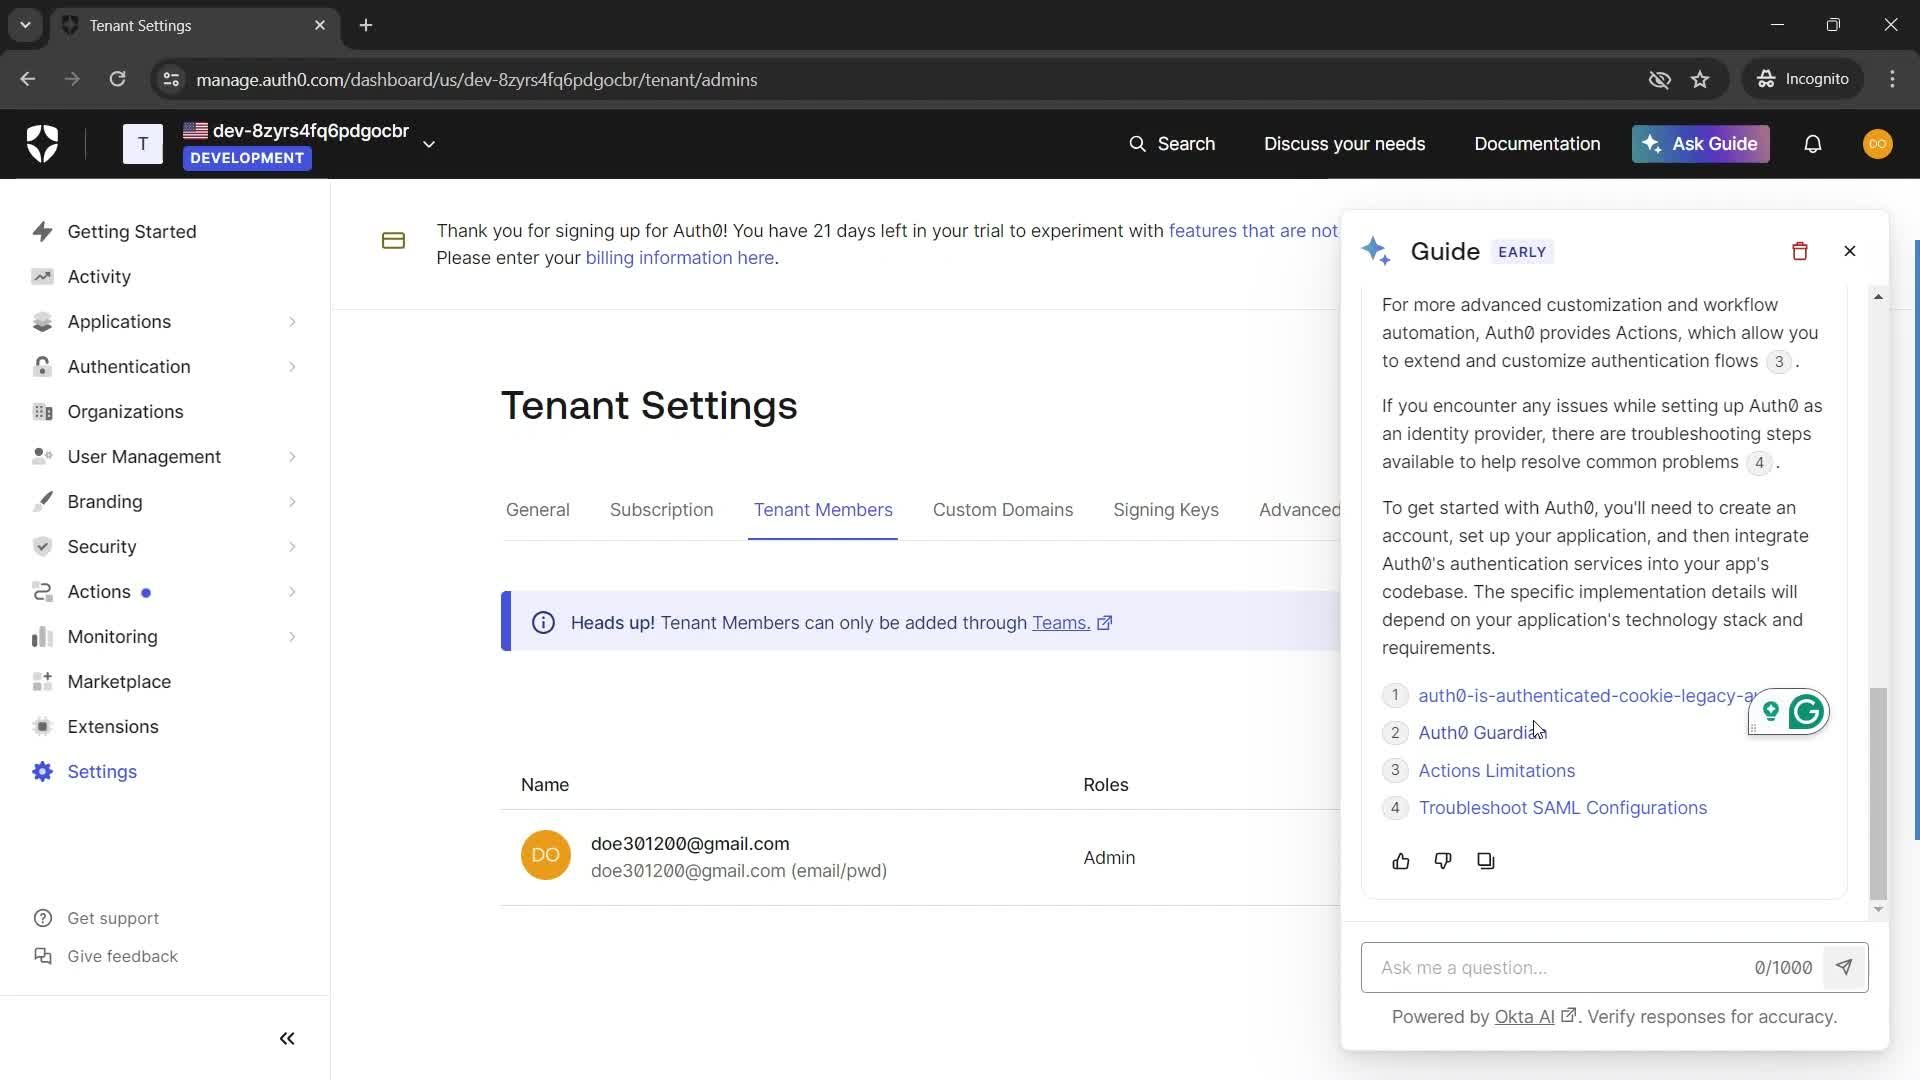Open Marketplace in sidebar
The image size is (1920, 1080).
119,682
